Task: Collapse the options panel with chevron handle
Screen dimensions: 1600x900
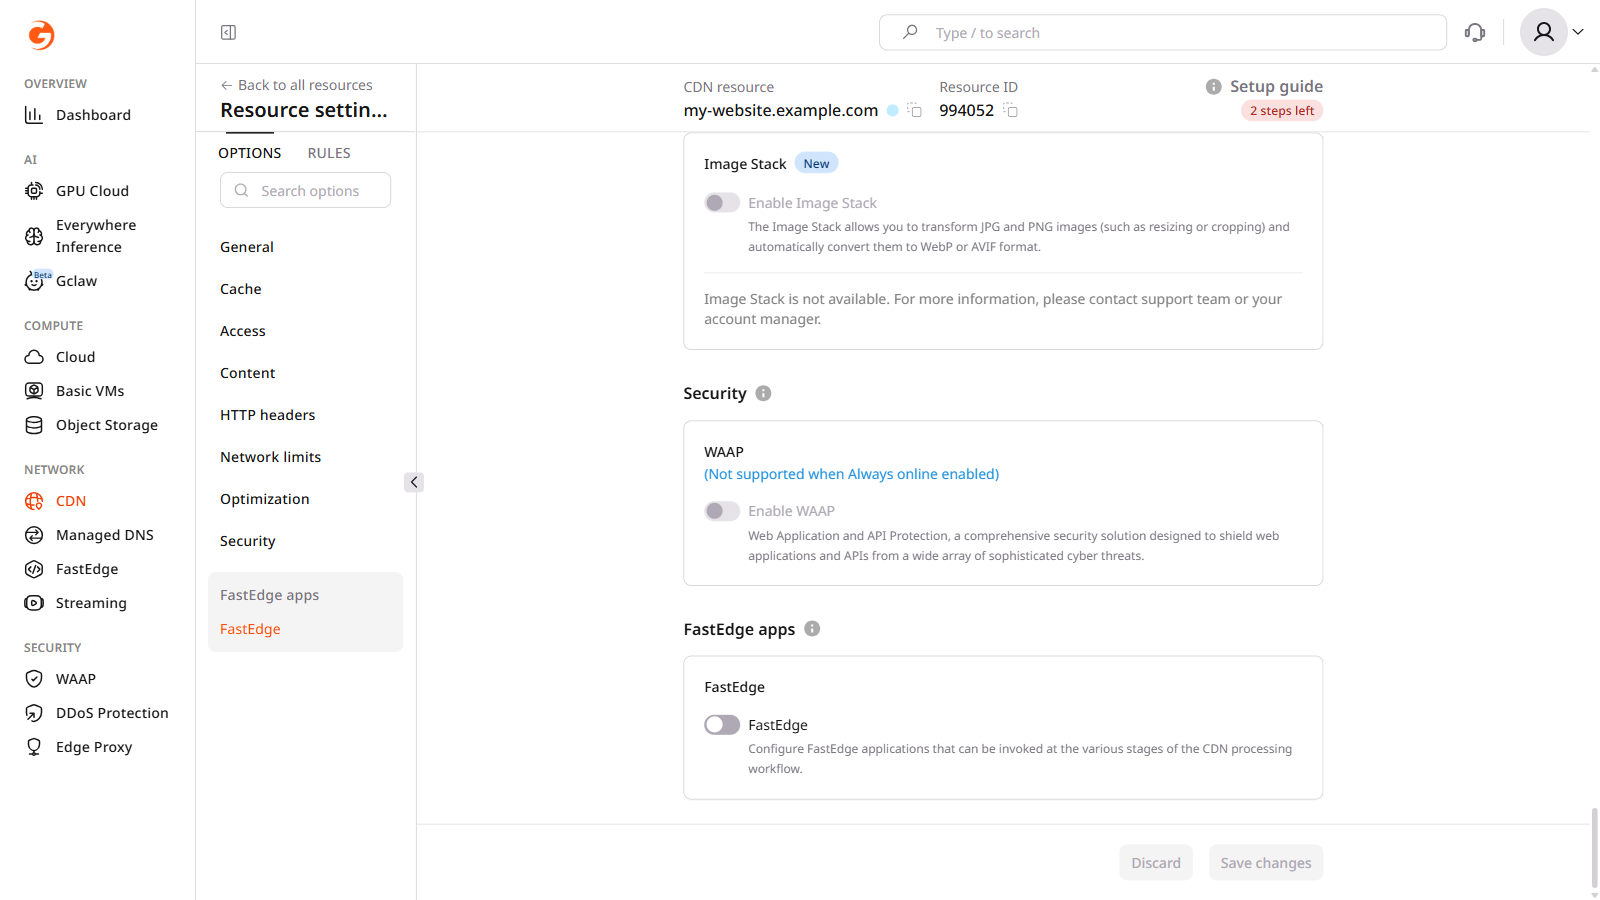Action: coord(414,482)
